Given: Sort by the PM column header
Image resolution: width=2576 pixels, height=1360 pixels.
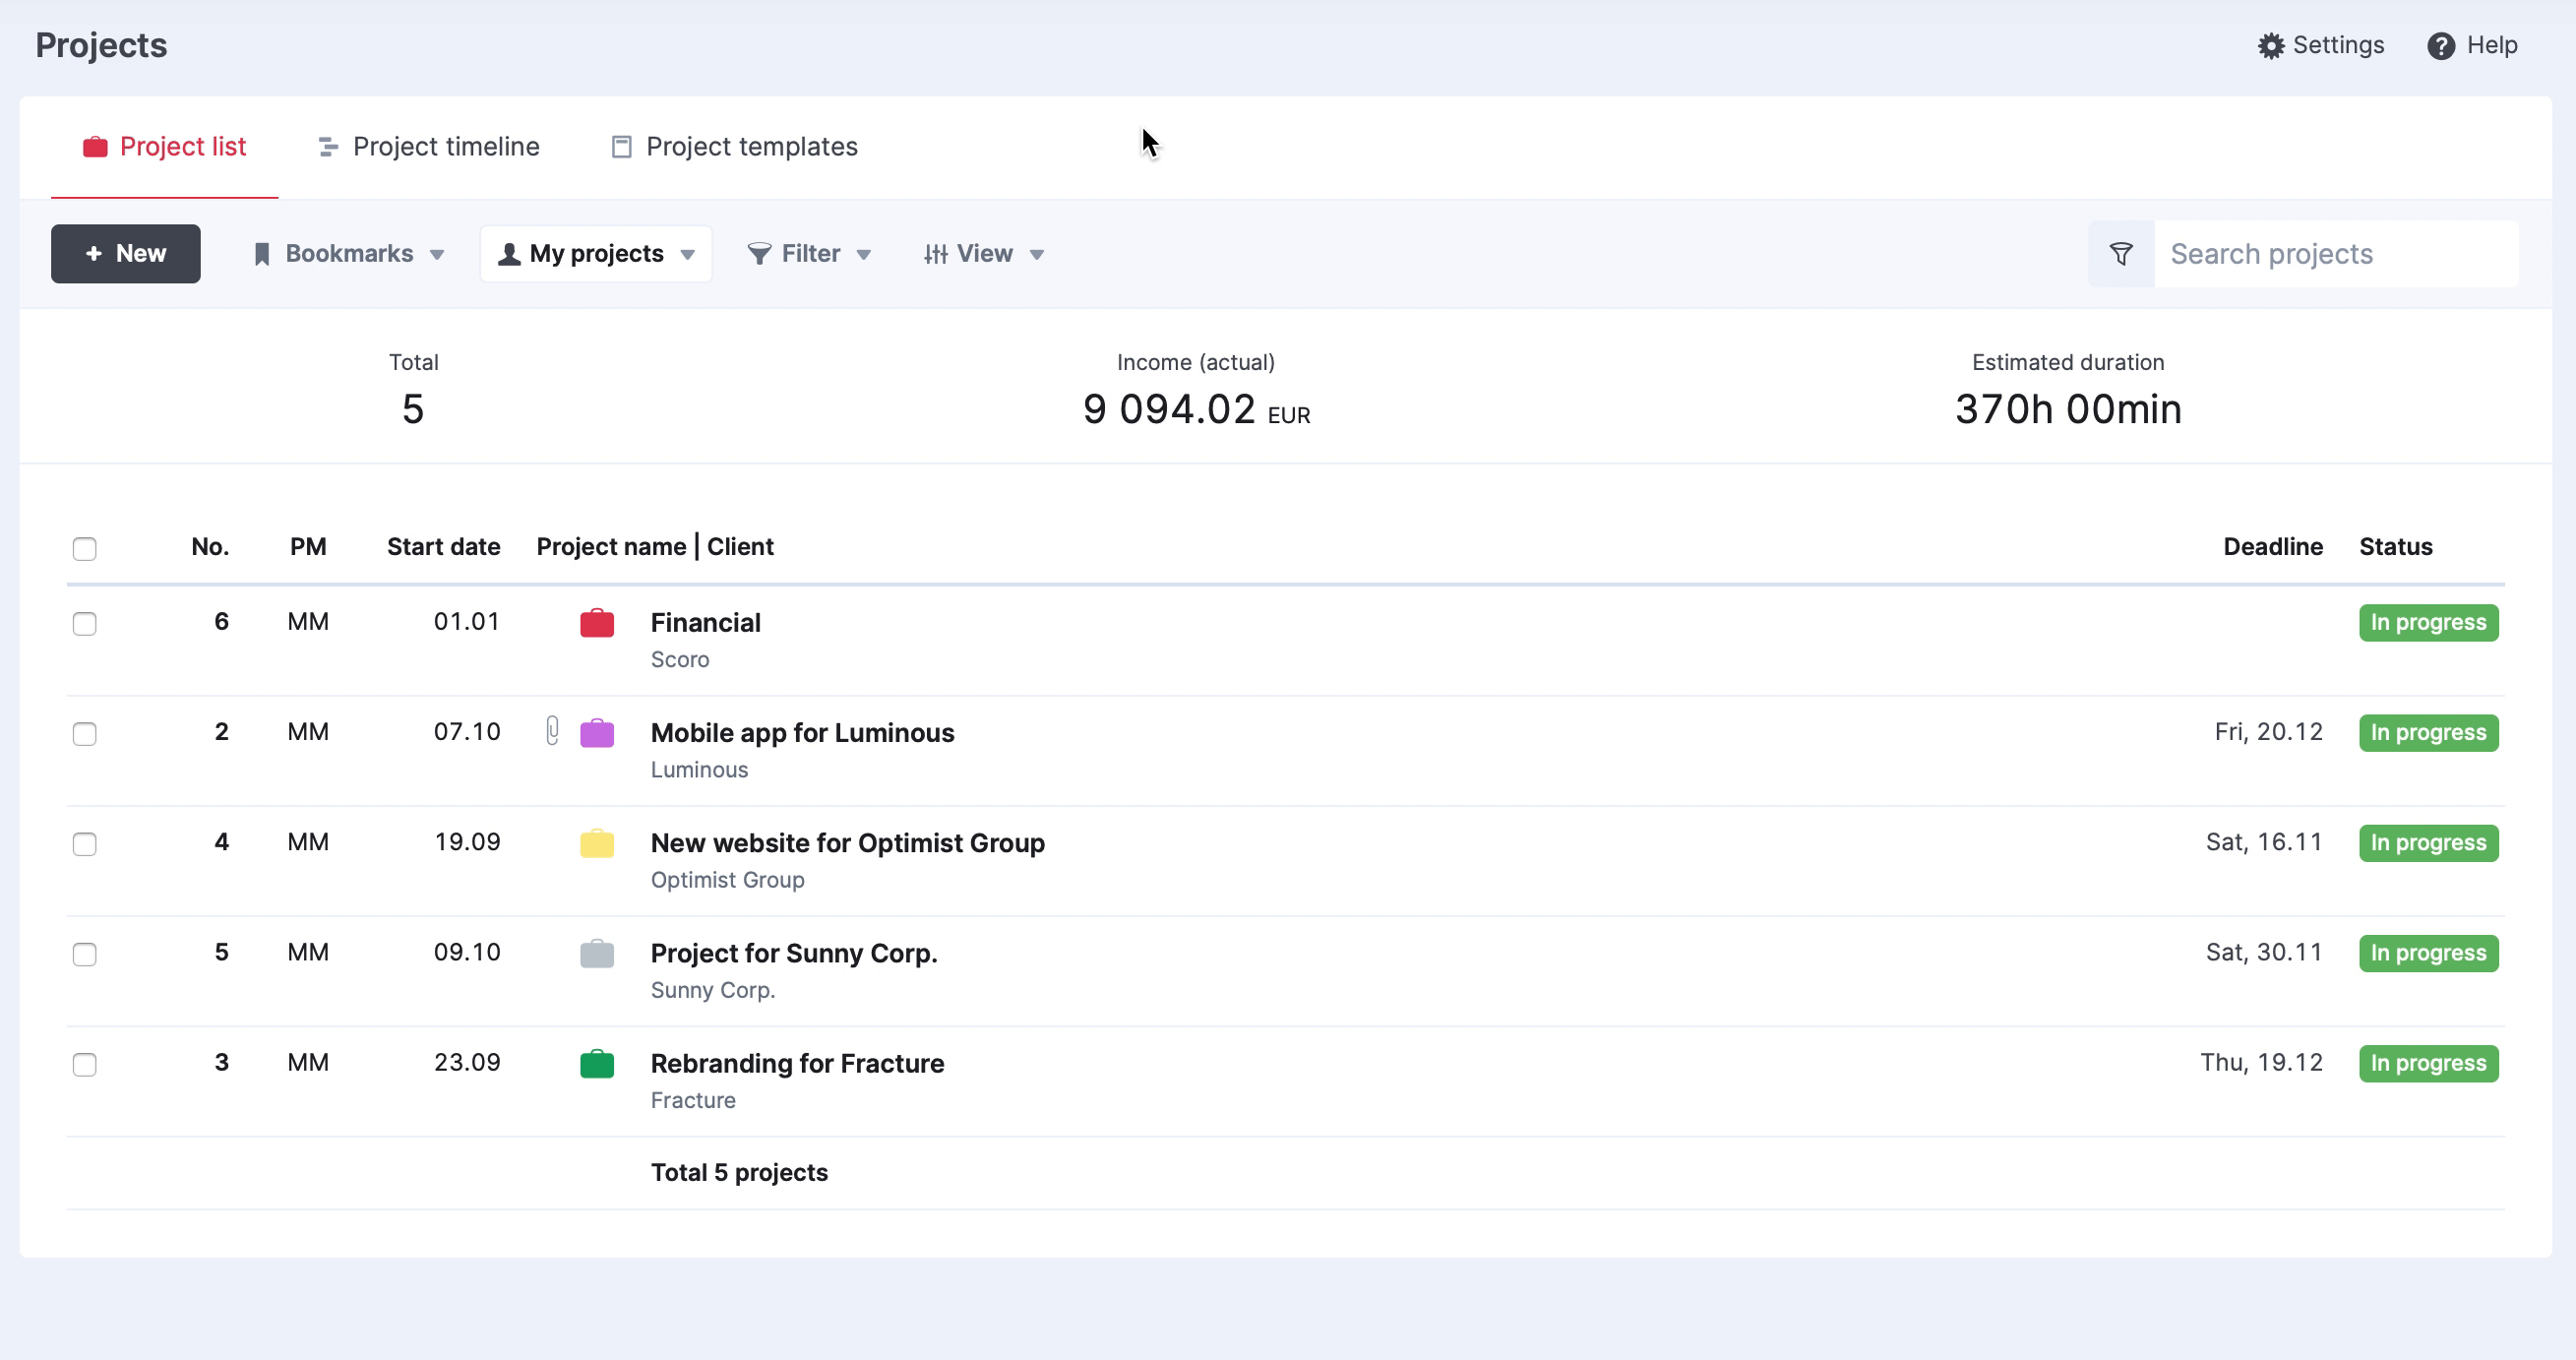Looking at the screenshot, I should (x=308, y=547).
